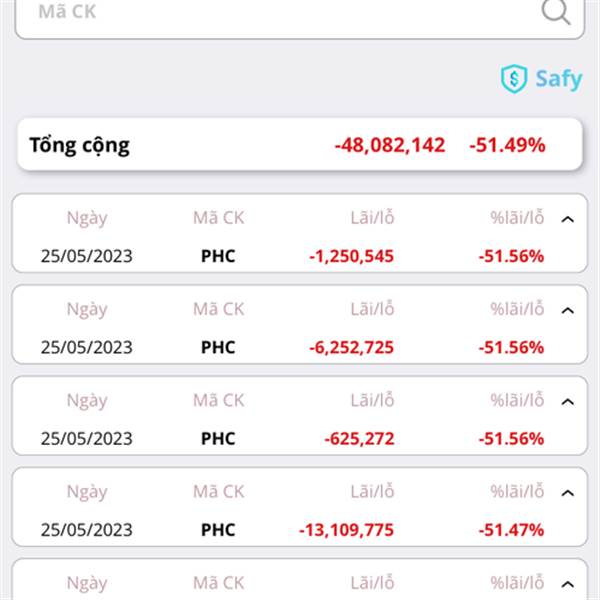Select PHC ticker in the first card
The width and height of the screenshot is (600, 600).
click(218, 256)
